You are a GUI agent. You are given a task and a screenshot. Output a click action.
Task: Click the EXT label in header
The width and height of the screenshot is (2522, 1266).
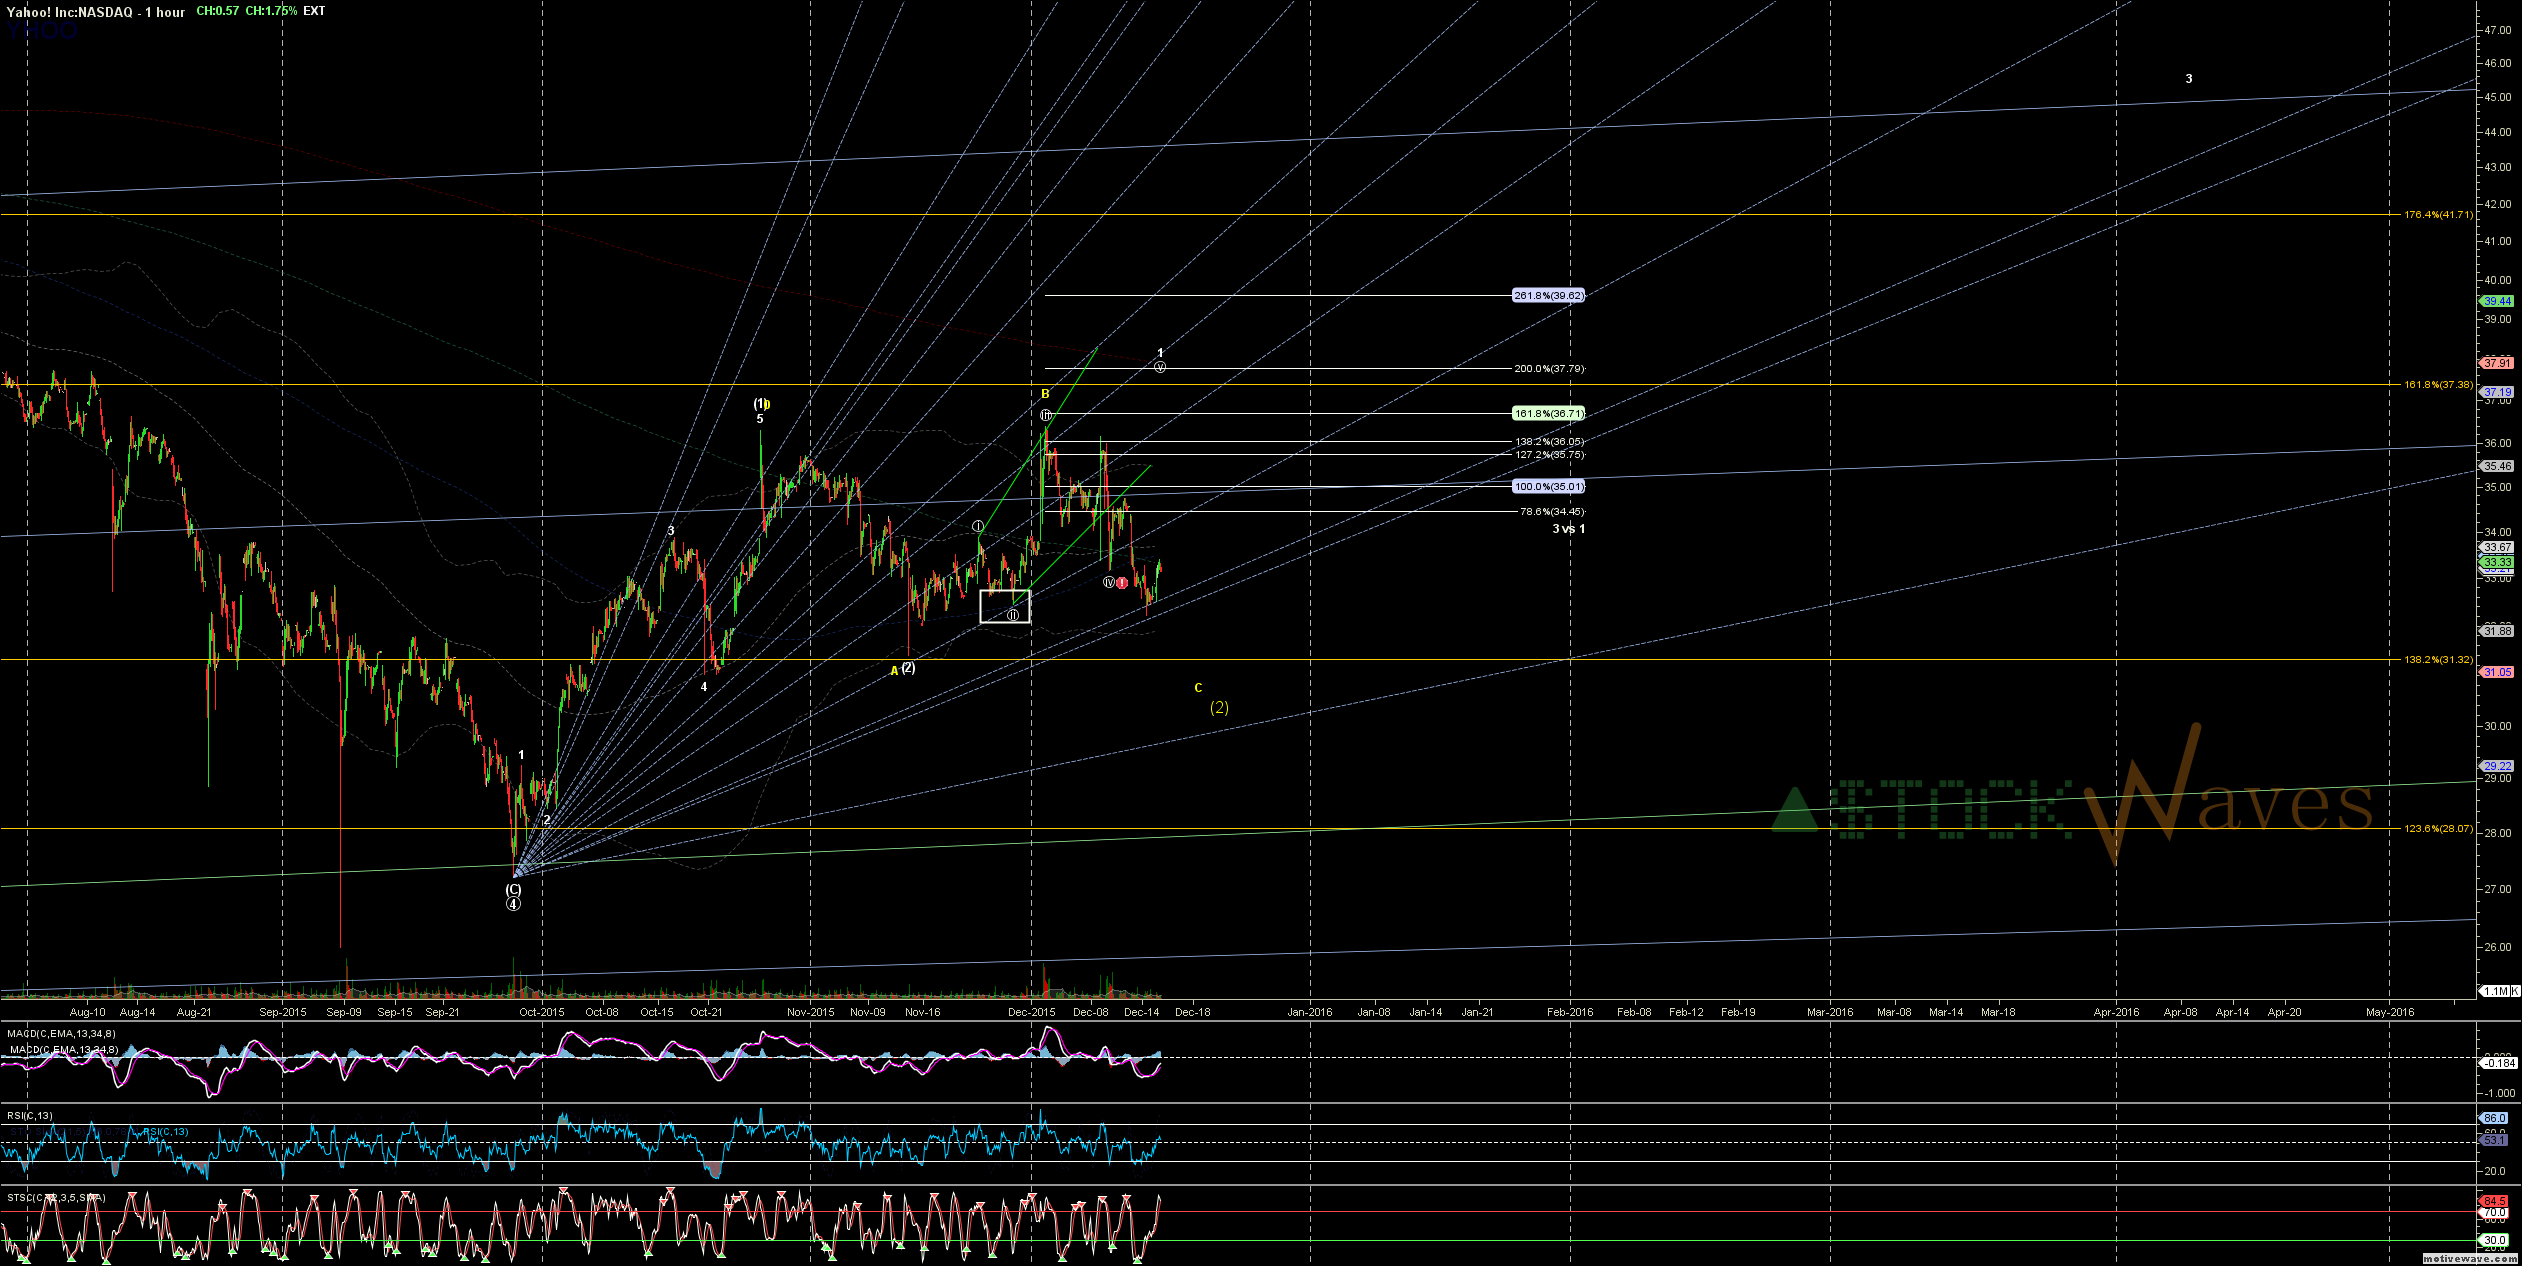point(314,11)
